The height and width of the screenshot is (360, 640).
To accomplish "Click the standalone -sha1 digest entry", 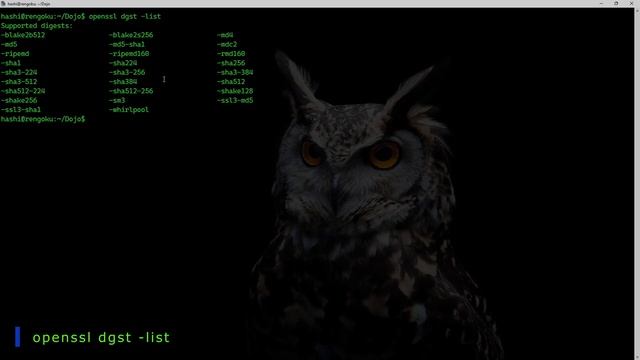I will 11,63.
